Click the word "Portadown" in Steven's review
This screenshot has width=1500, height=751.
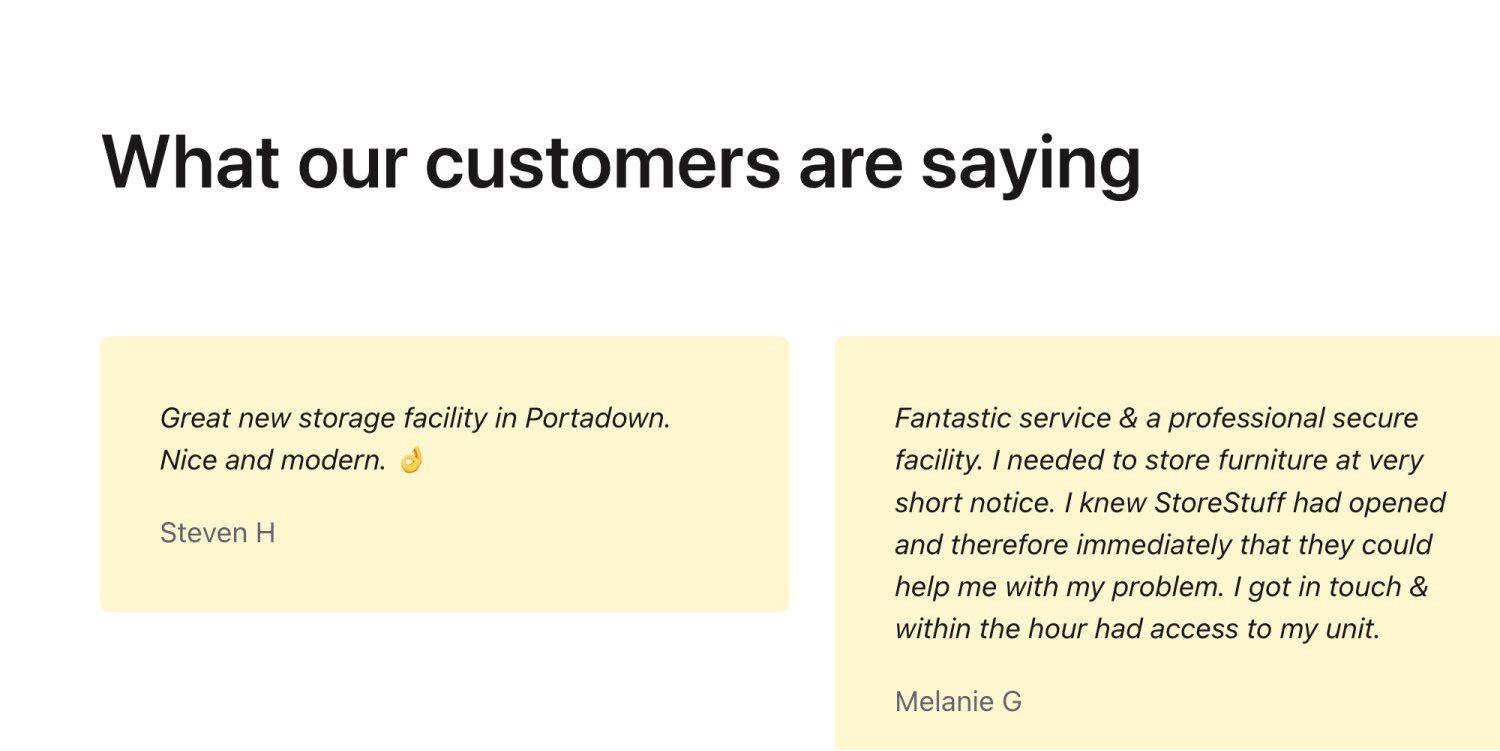tap(597, 418)
